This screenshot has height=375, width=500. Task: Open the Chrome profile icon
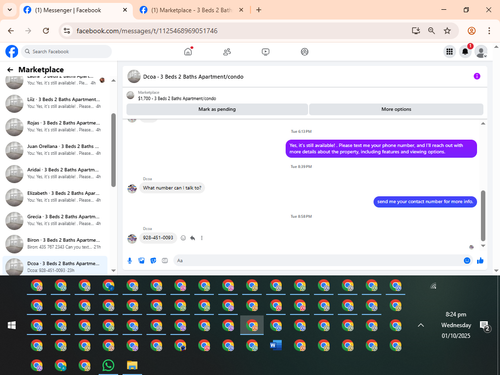coord(472,31)
